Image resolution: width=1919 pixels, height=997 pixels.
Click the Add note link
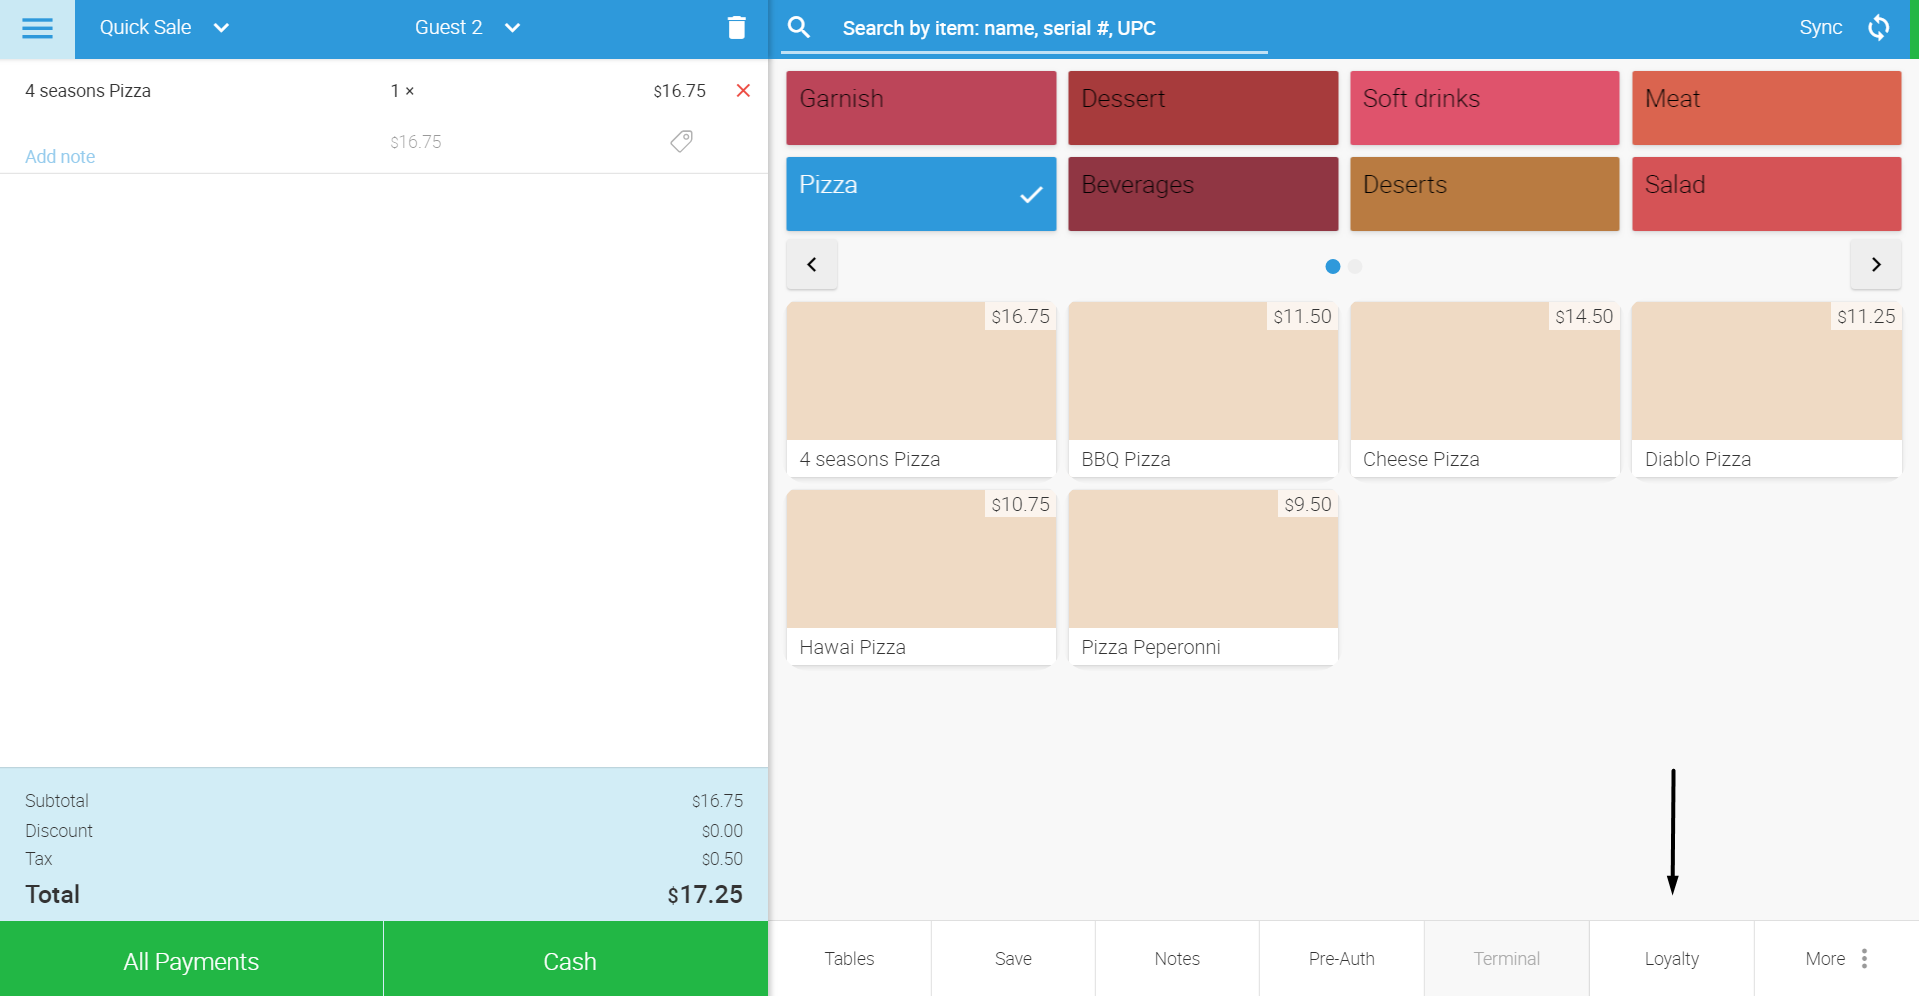pos(60,157)
